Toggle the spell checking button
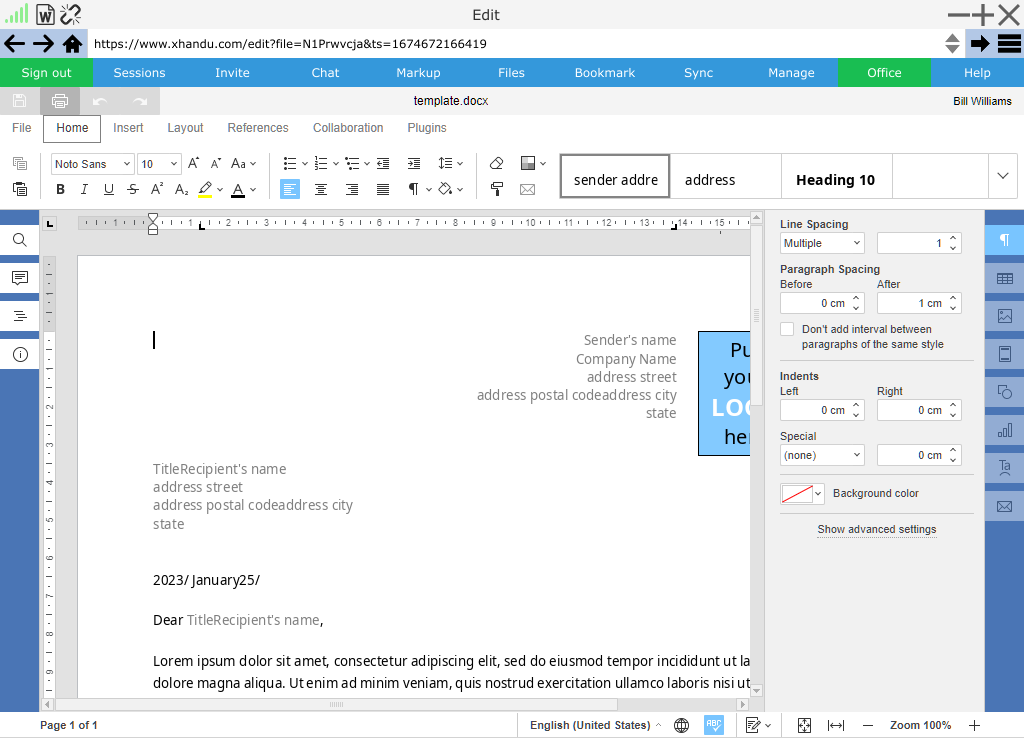 pos(714,725)
